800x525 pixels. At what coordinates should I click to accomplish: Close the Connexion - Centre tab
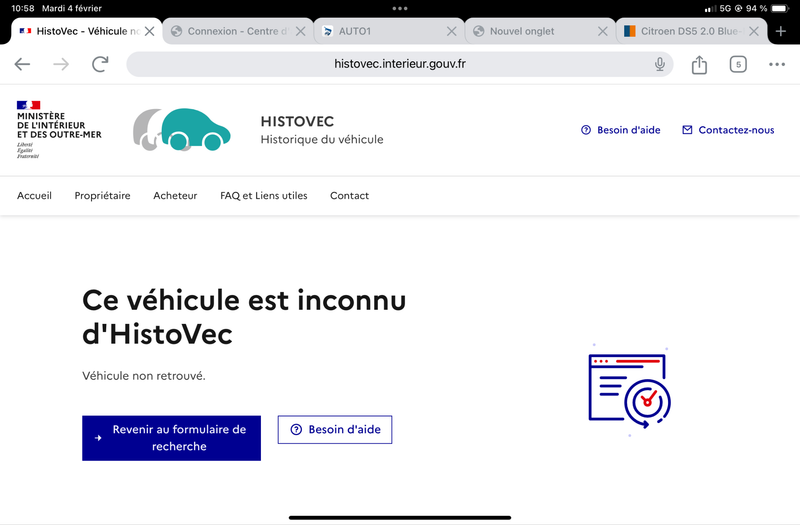[301, 31]
